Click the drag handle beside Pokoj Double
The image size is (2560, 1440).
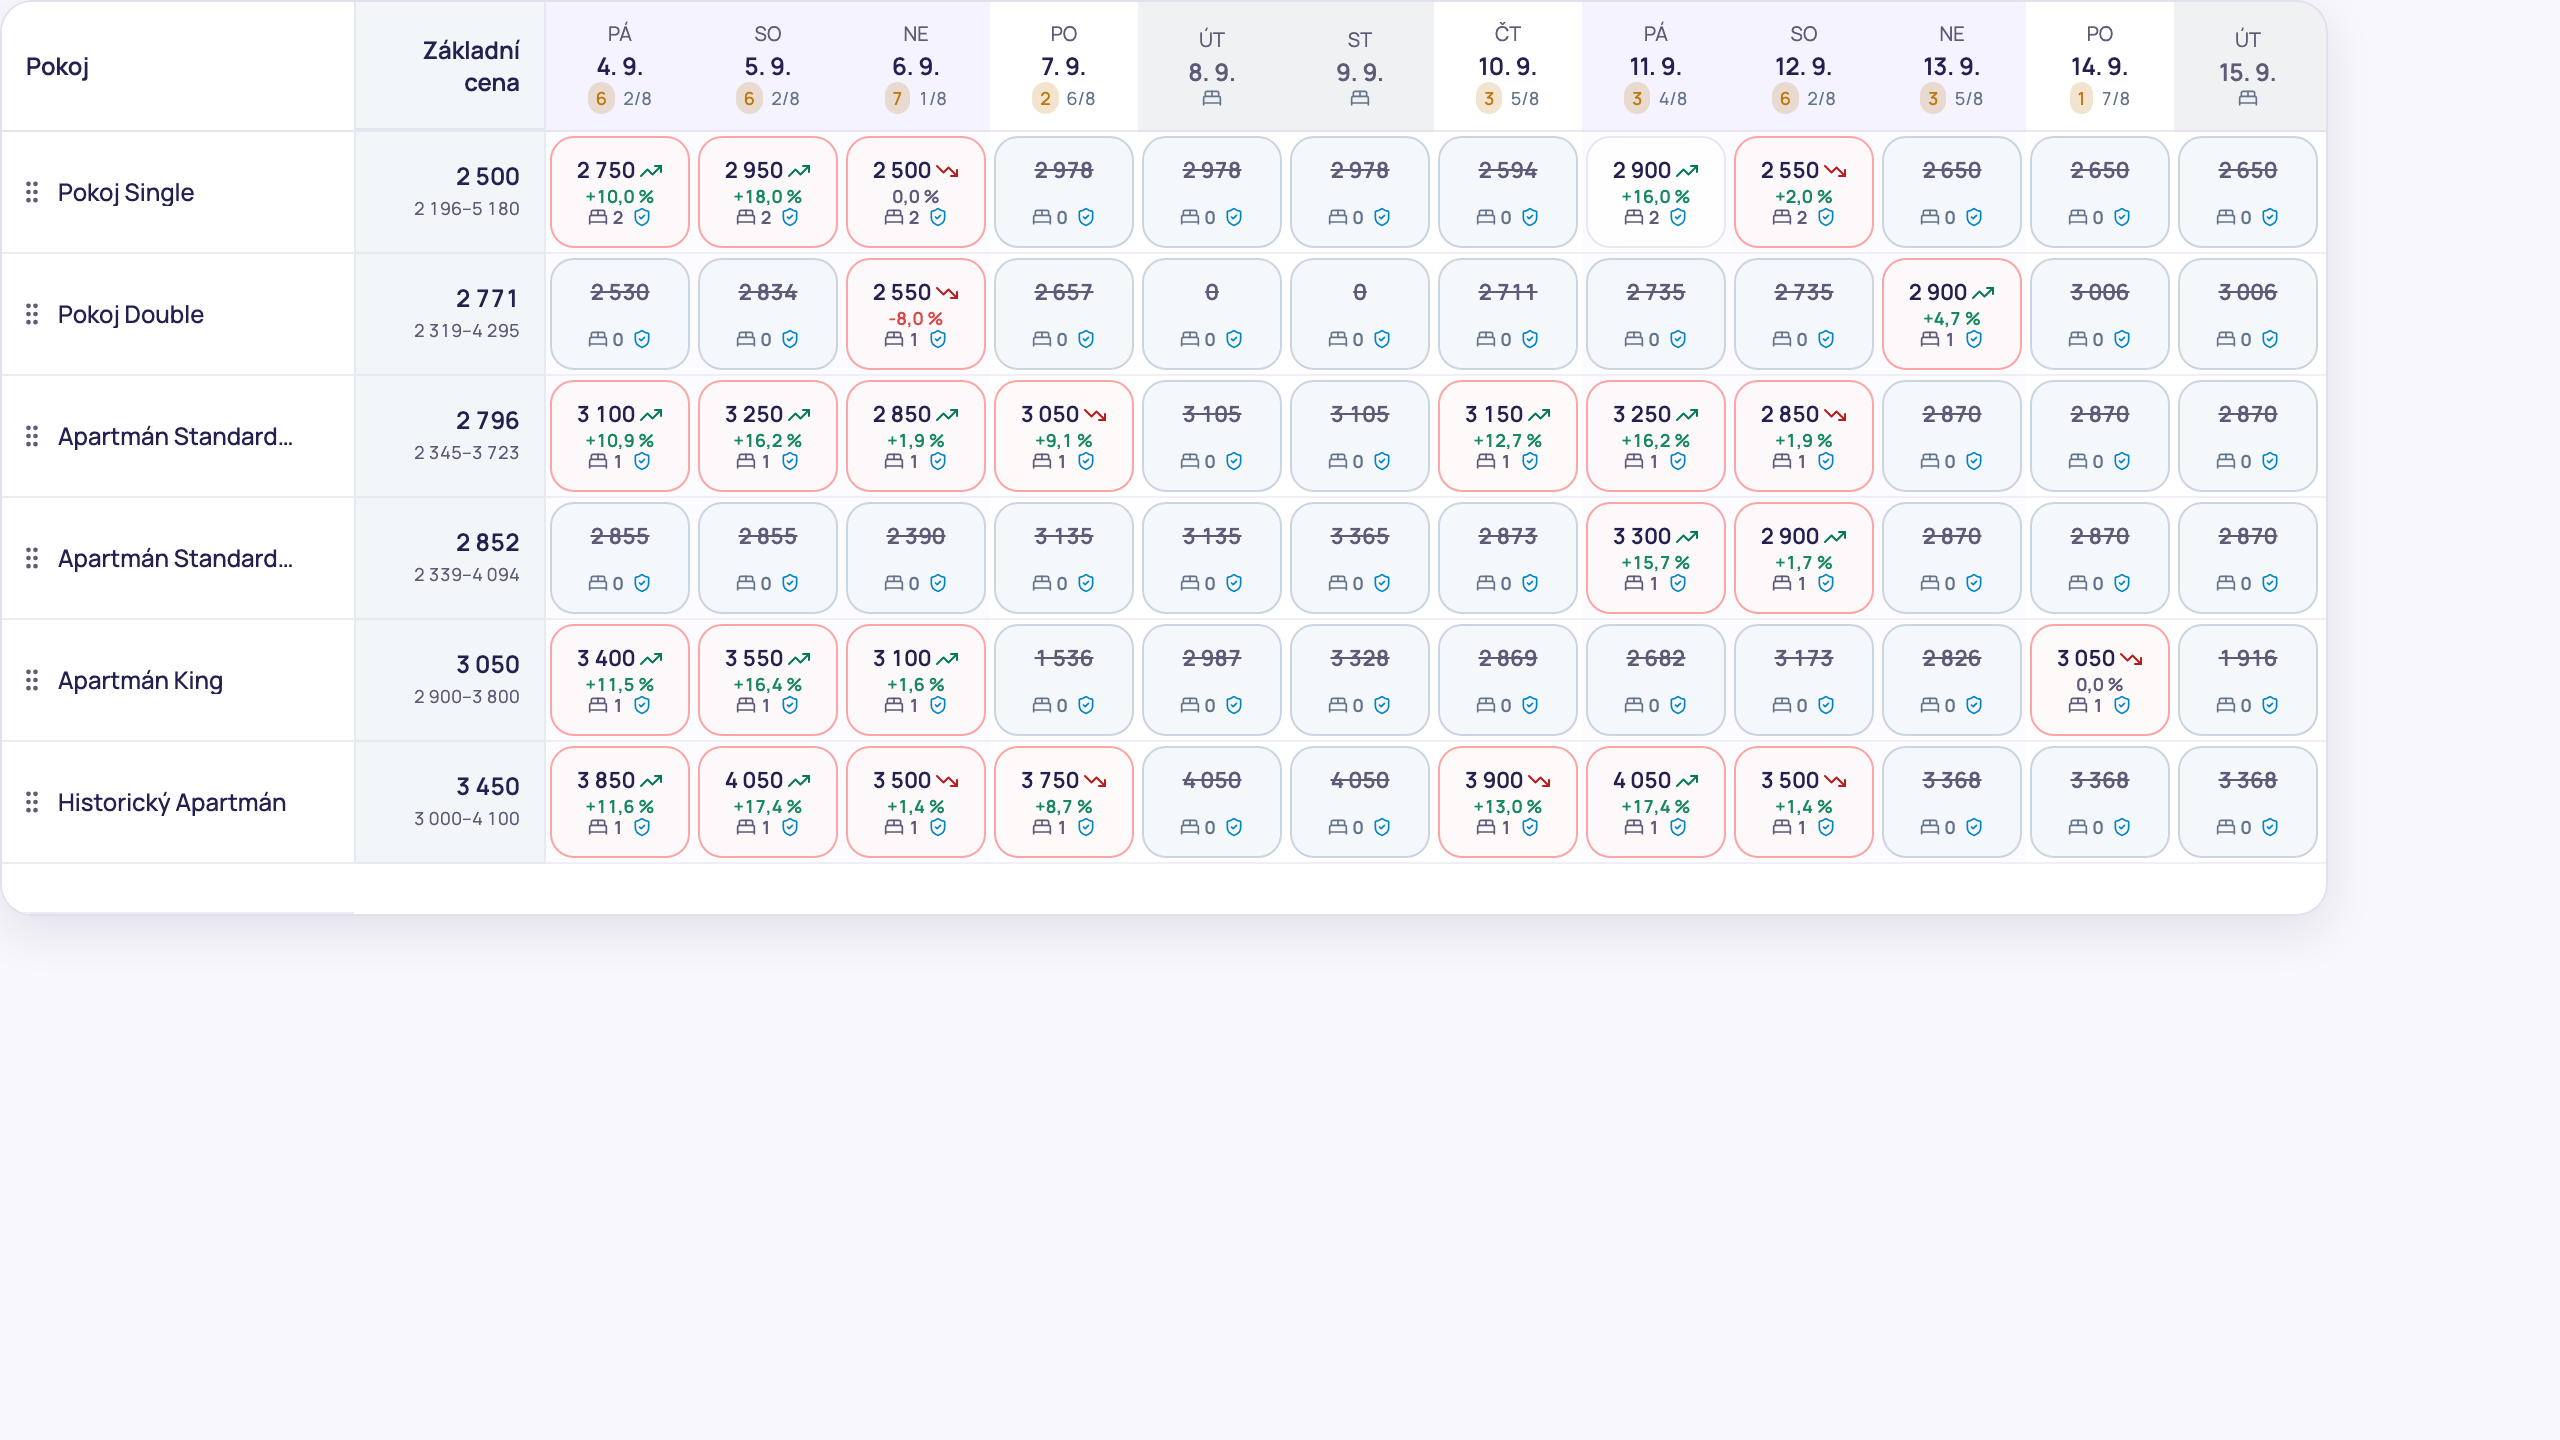pyautogui.click(x=32, y=314)
